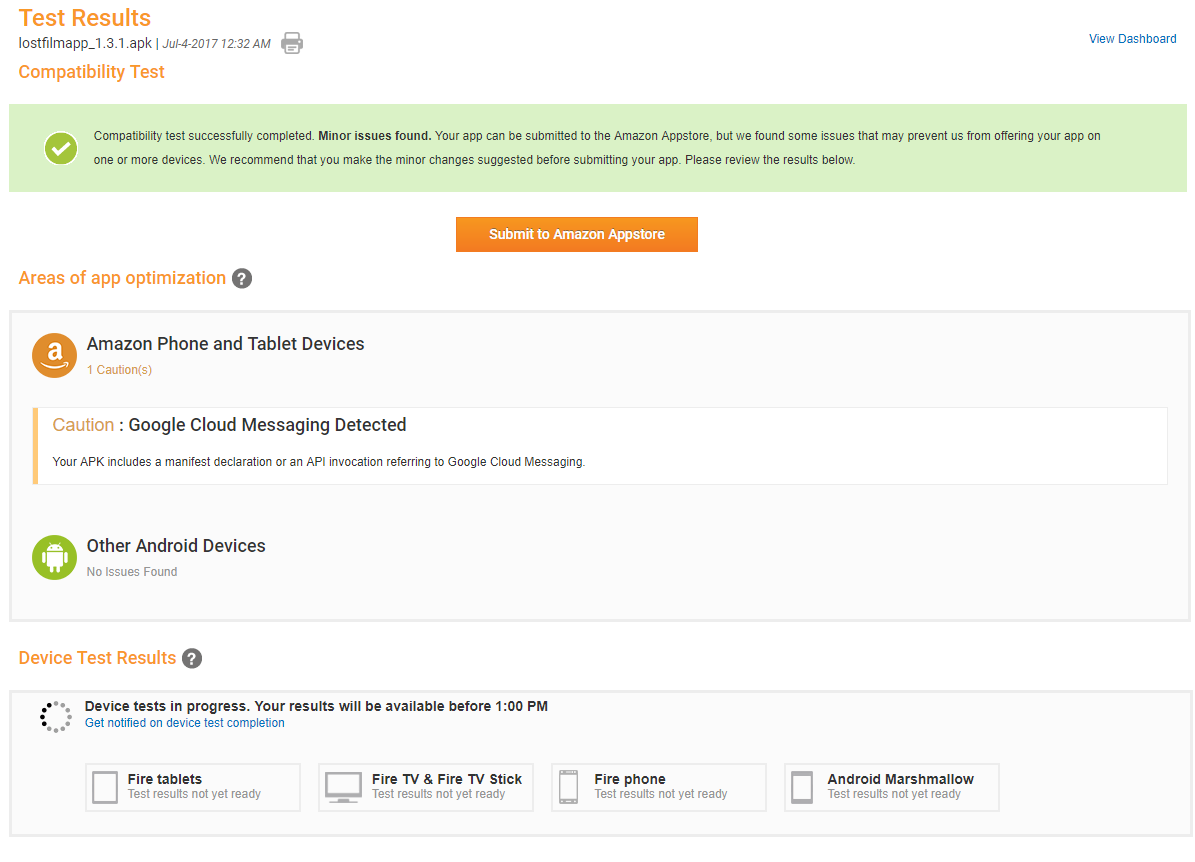Click the Fire phone device icon
The height and width of the screenshot is (862, 1195).
[x=569, y=787]
